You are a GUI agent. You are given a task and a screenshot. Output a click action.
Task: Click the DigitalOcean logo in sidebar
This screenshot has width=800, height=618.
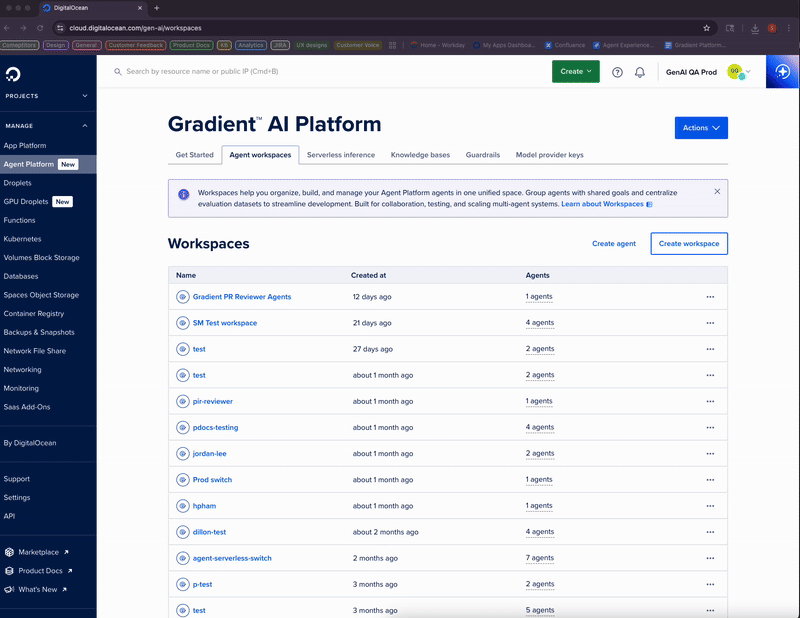13,73
